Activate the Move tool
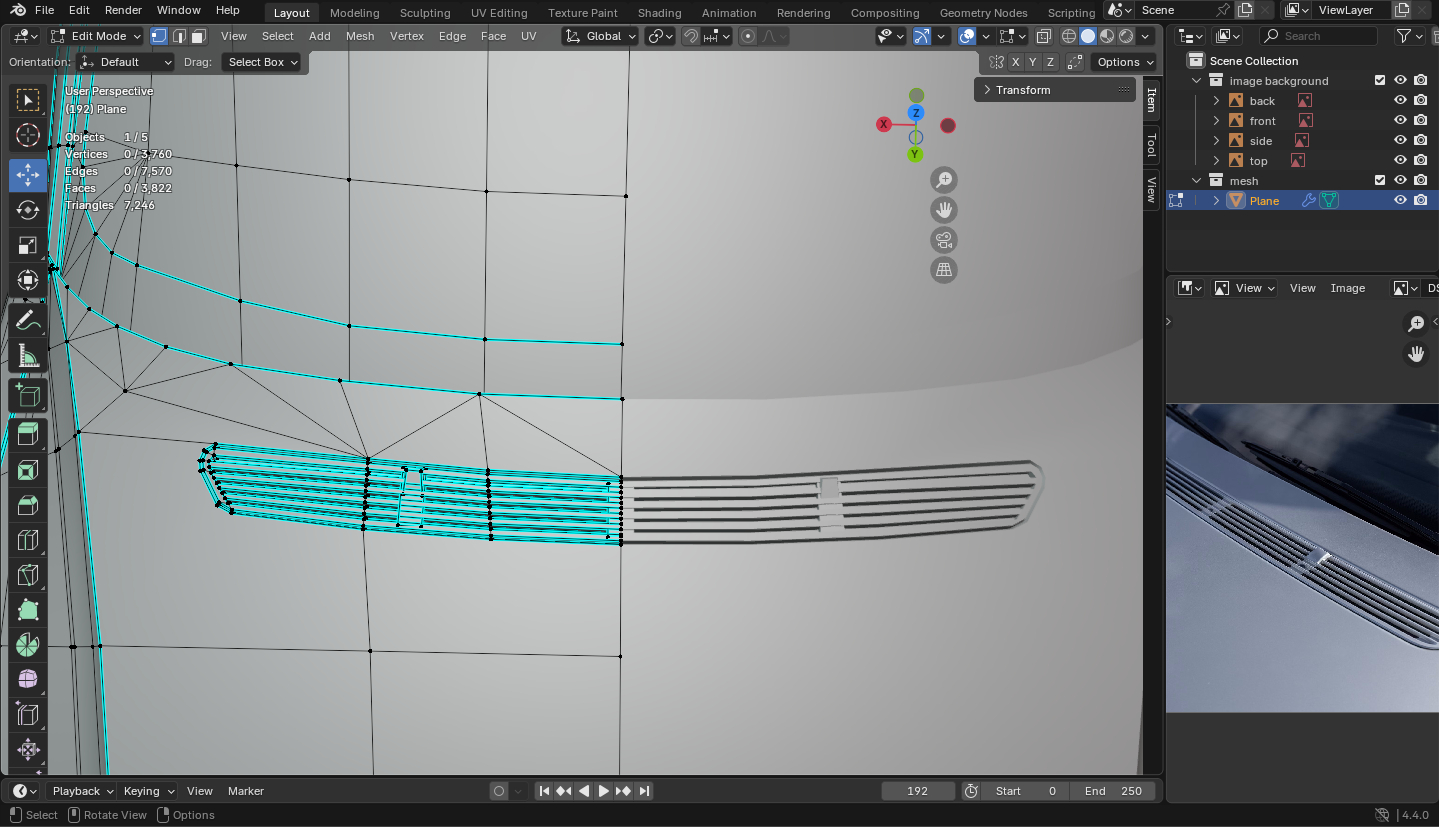Image resolution: width=1439 pixels, height=827 pixels. [x=28, y=174]
